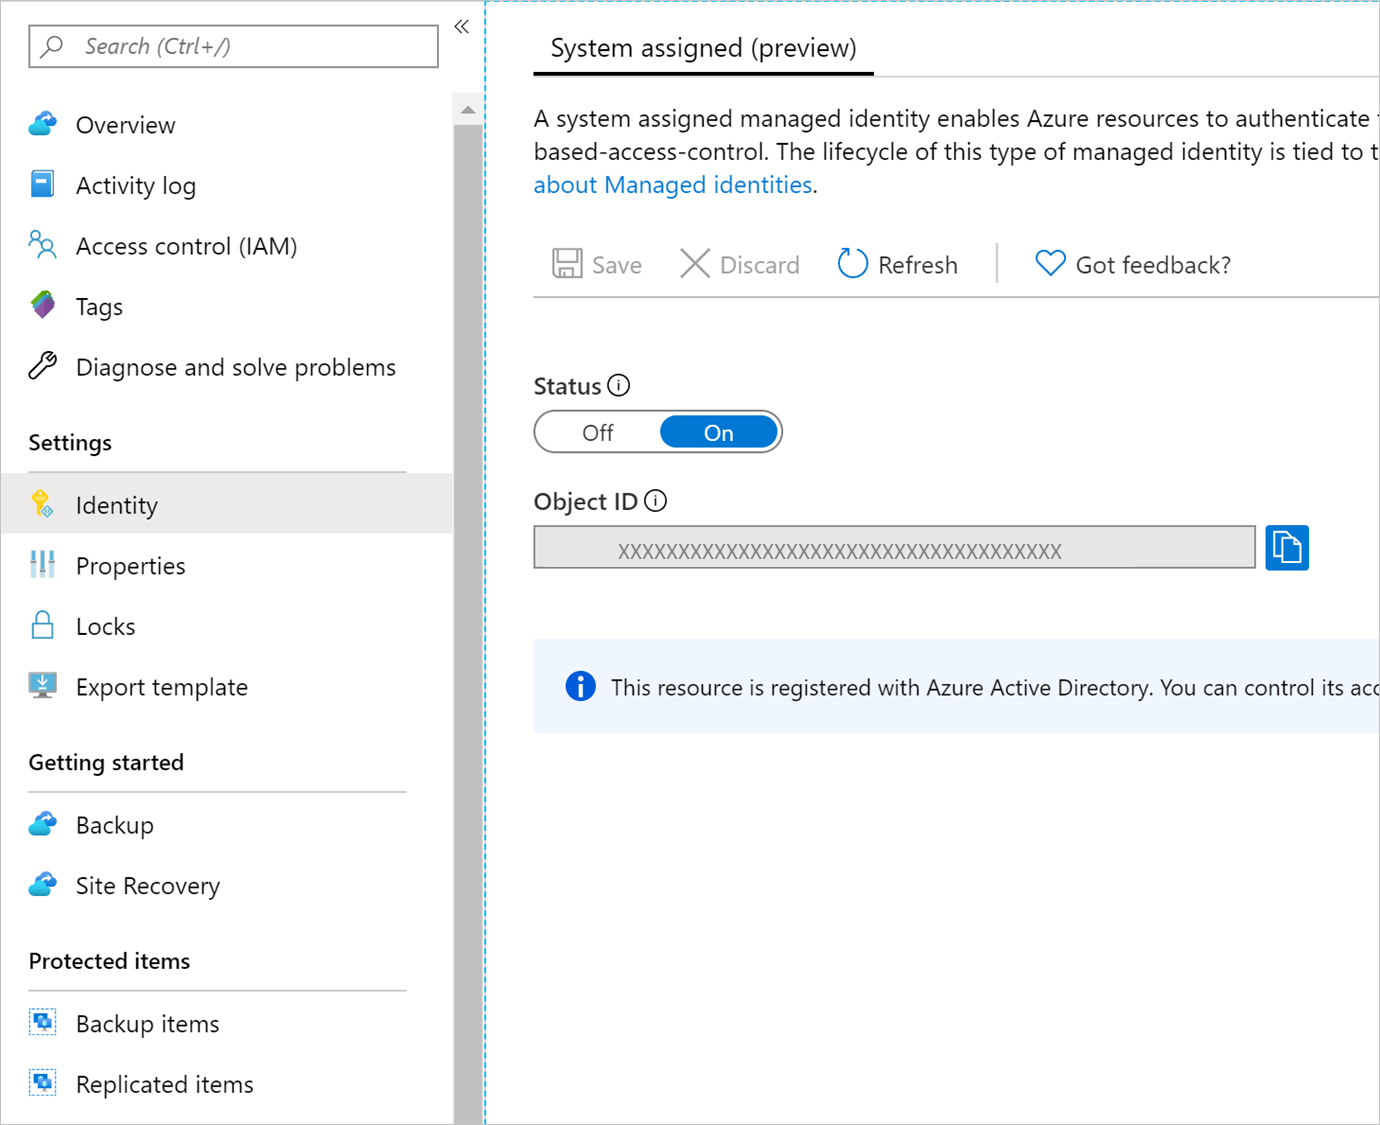Open Properties in Settings menu
This screenshot has width=1380, height=1125.
(x=130, y=566)
